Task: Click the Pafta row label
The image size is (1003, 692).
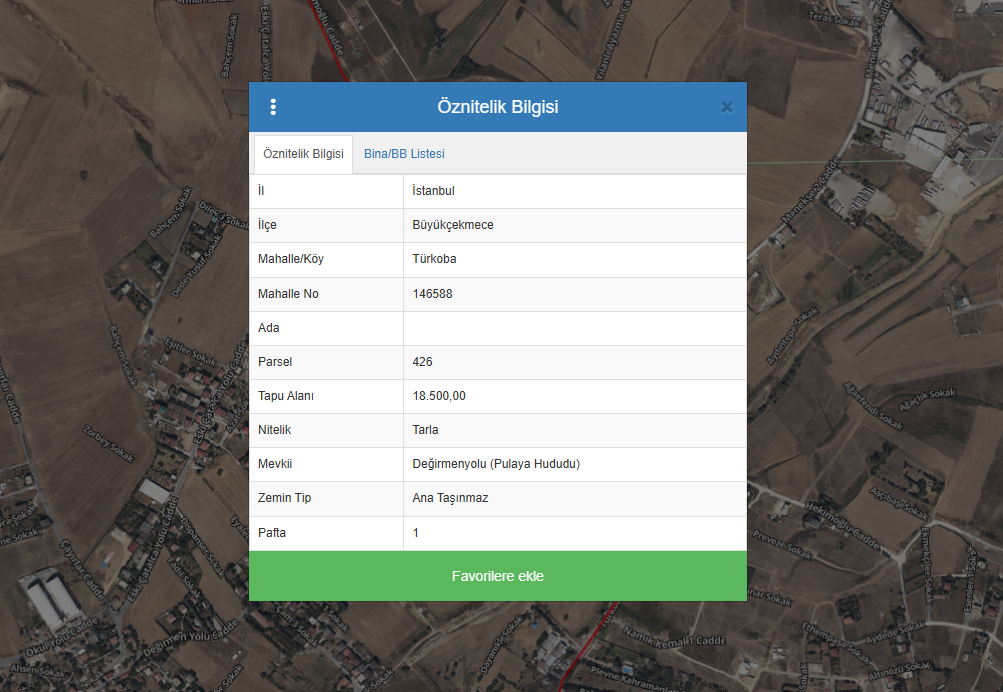Action: (272, 533)
